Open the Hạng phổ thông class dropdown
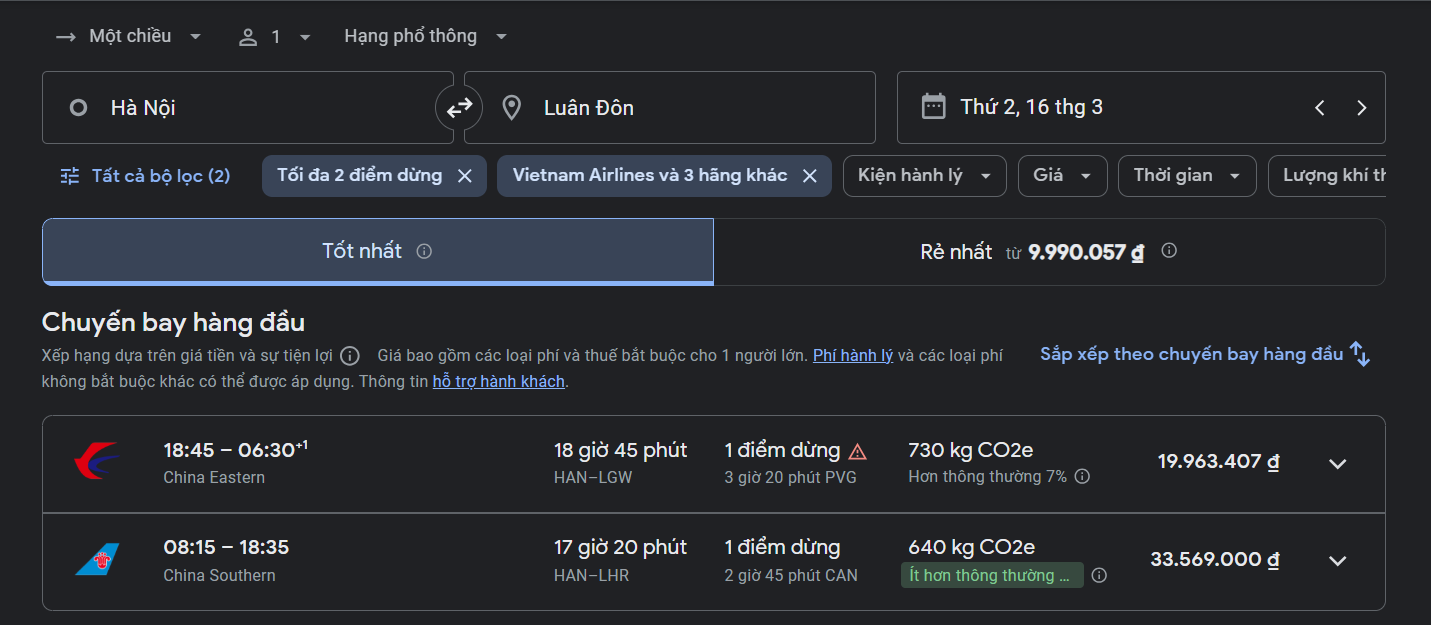This screenshot has width=1431, height=625. [x=426, y=37]
